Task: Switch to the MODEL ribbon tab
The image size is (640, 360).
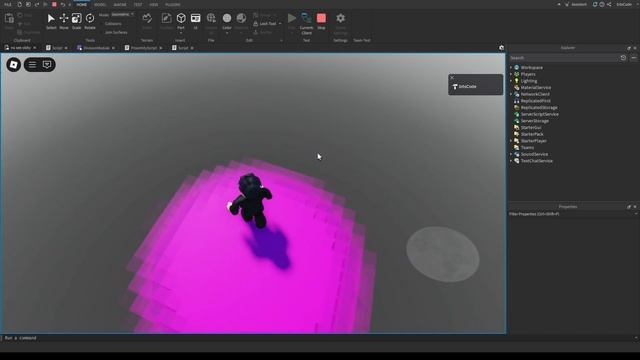Action: pyautogui.click(x=100, y=4)
